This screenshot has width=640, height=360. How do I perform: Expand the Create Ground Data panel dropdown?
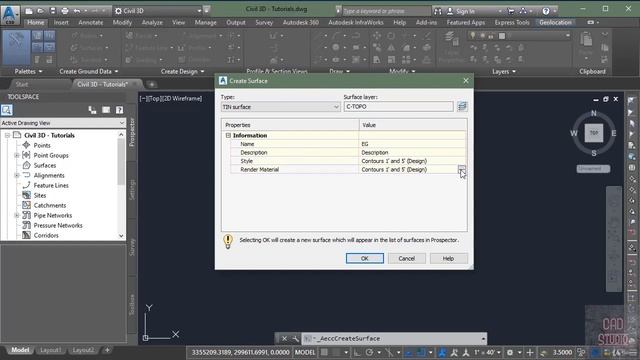click(89, 71)
